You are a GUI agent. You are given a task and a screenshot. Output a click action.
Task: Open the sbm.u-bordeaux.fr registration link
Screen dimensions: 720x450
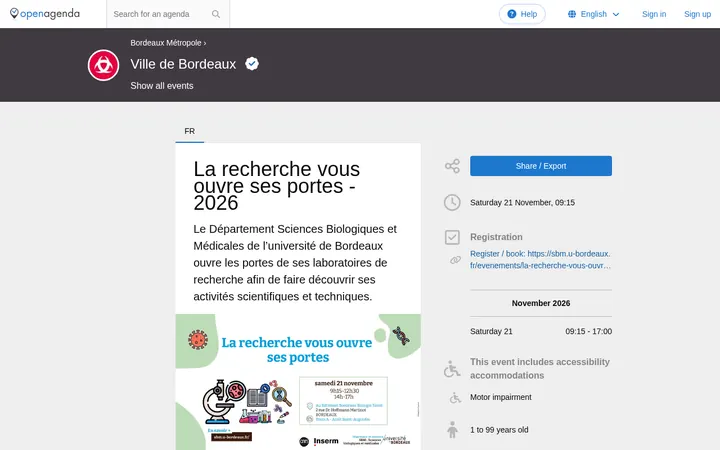pos(540,259)
